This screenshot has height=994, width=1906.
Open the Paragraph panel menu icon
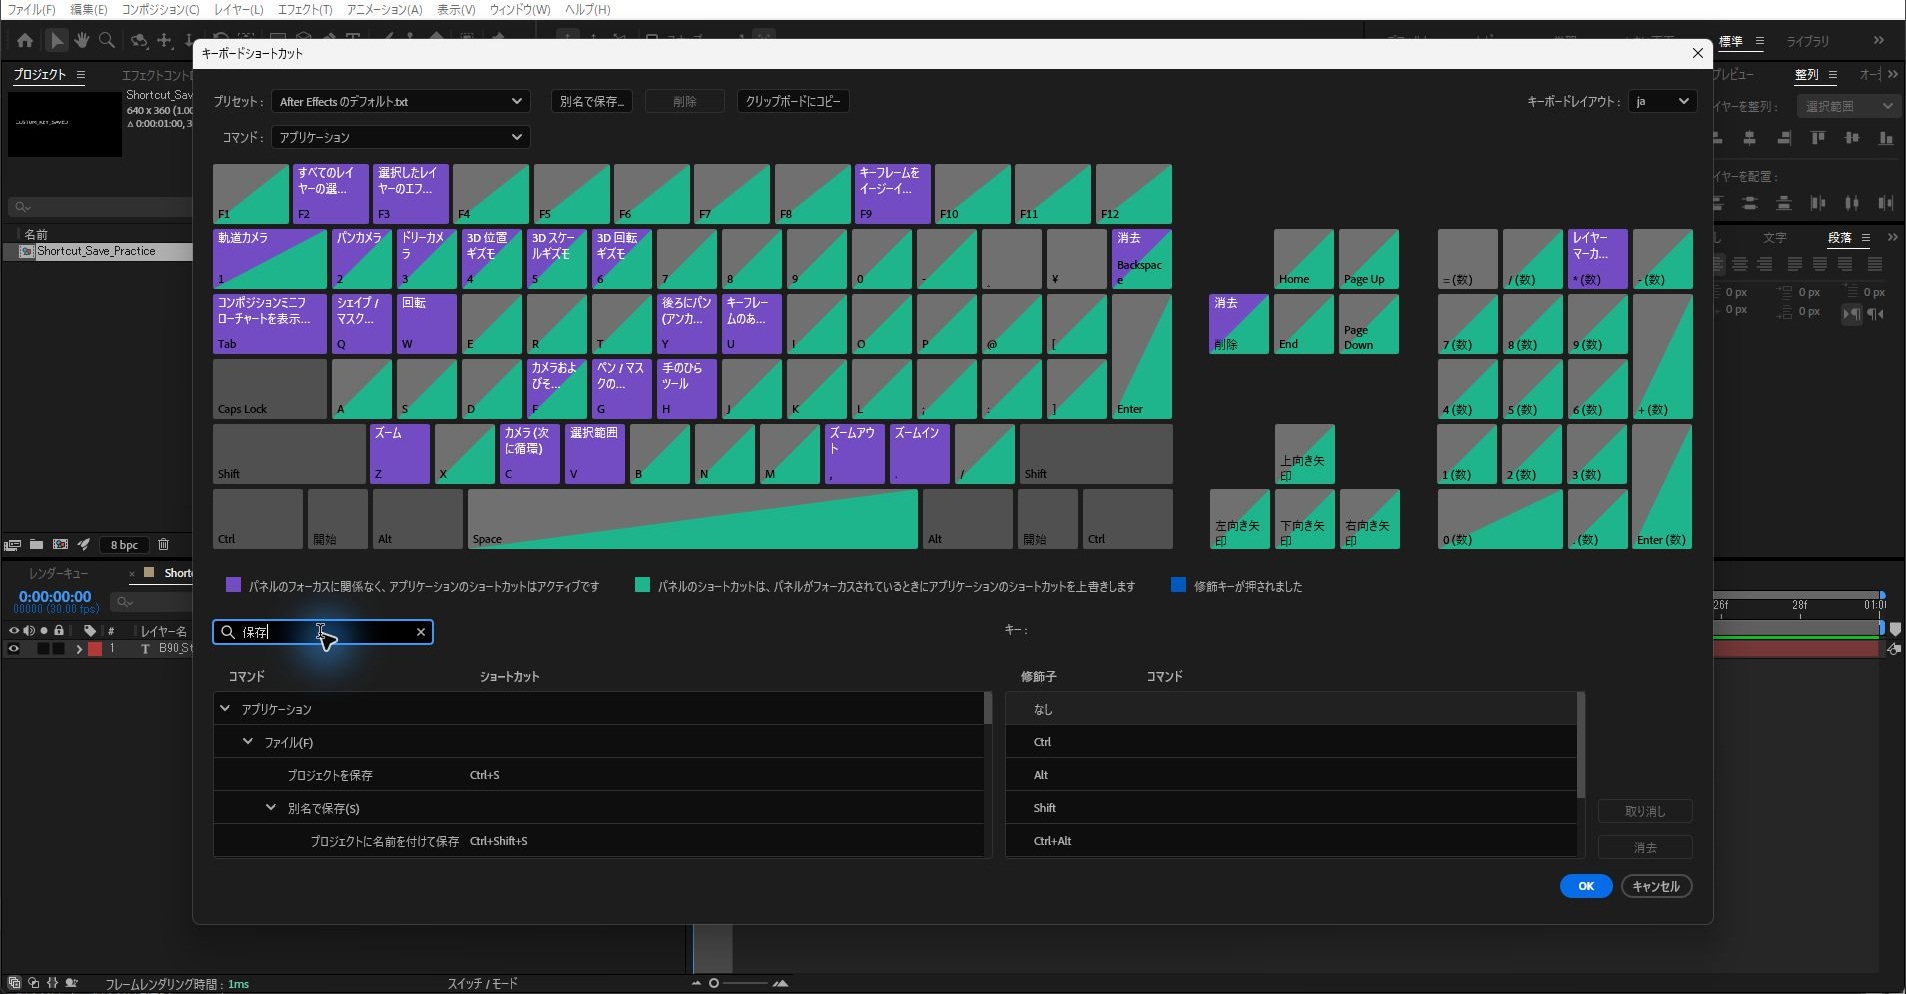tap(1866, 238)
